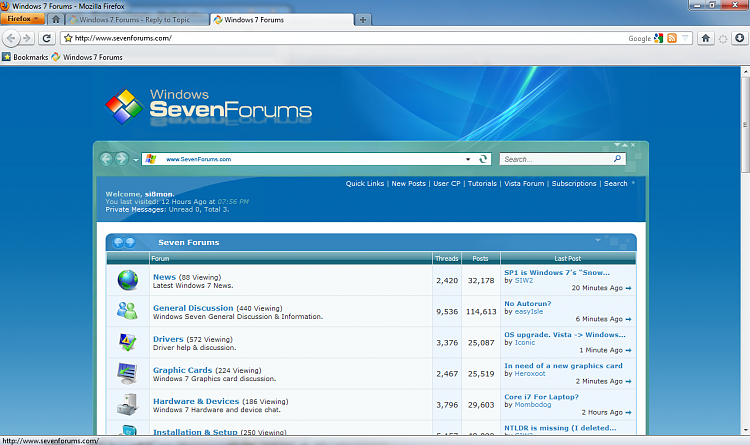Open In need of a new graphics card
This screenshot has height=445, width=750.
pos(563,366)
